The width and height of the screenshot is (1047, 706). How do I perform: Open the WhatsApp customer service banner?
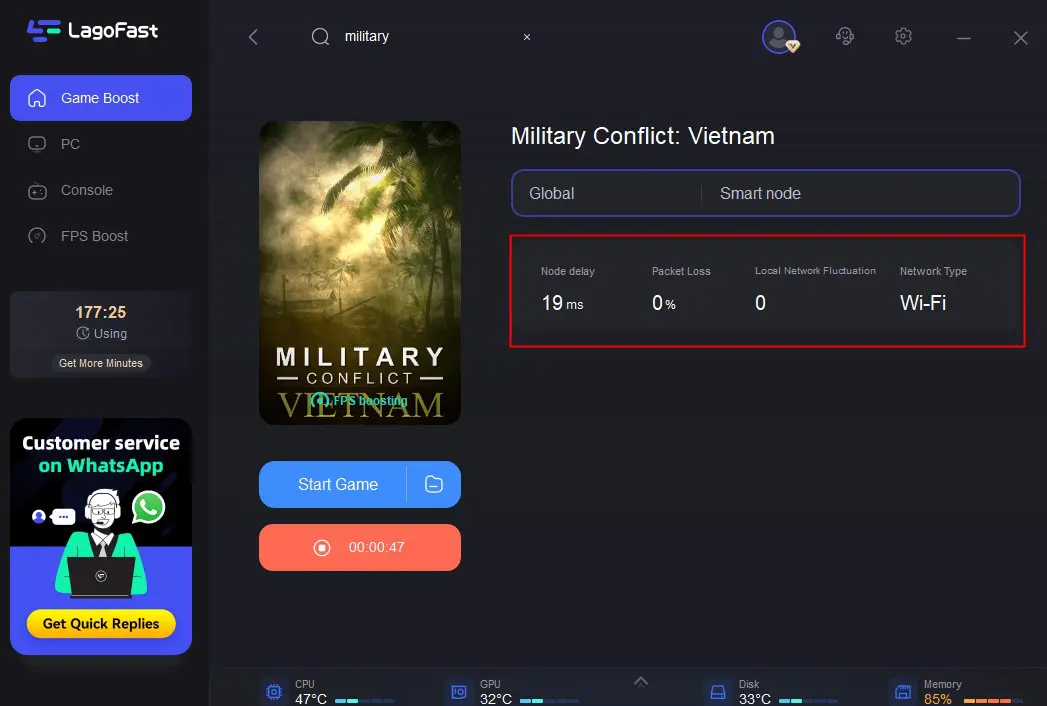point(101,536)
